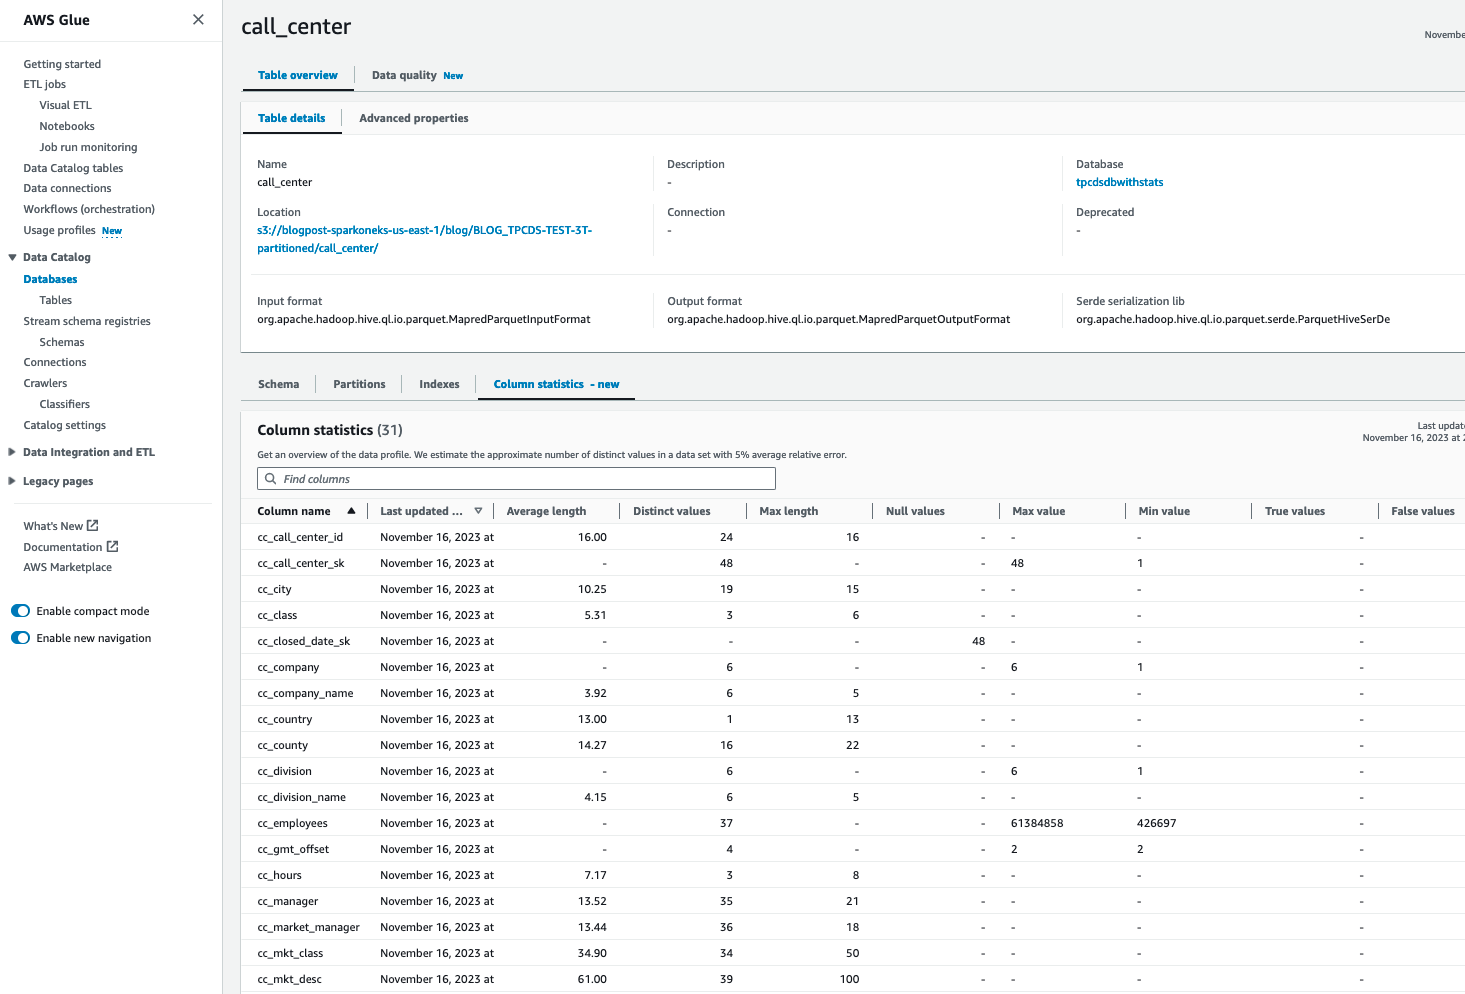The image size is (1465, 994).
Task: Open Workflows (orchestration)
Action: click(x=89, y=209)
